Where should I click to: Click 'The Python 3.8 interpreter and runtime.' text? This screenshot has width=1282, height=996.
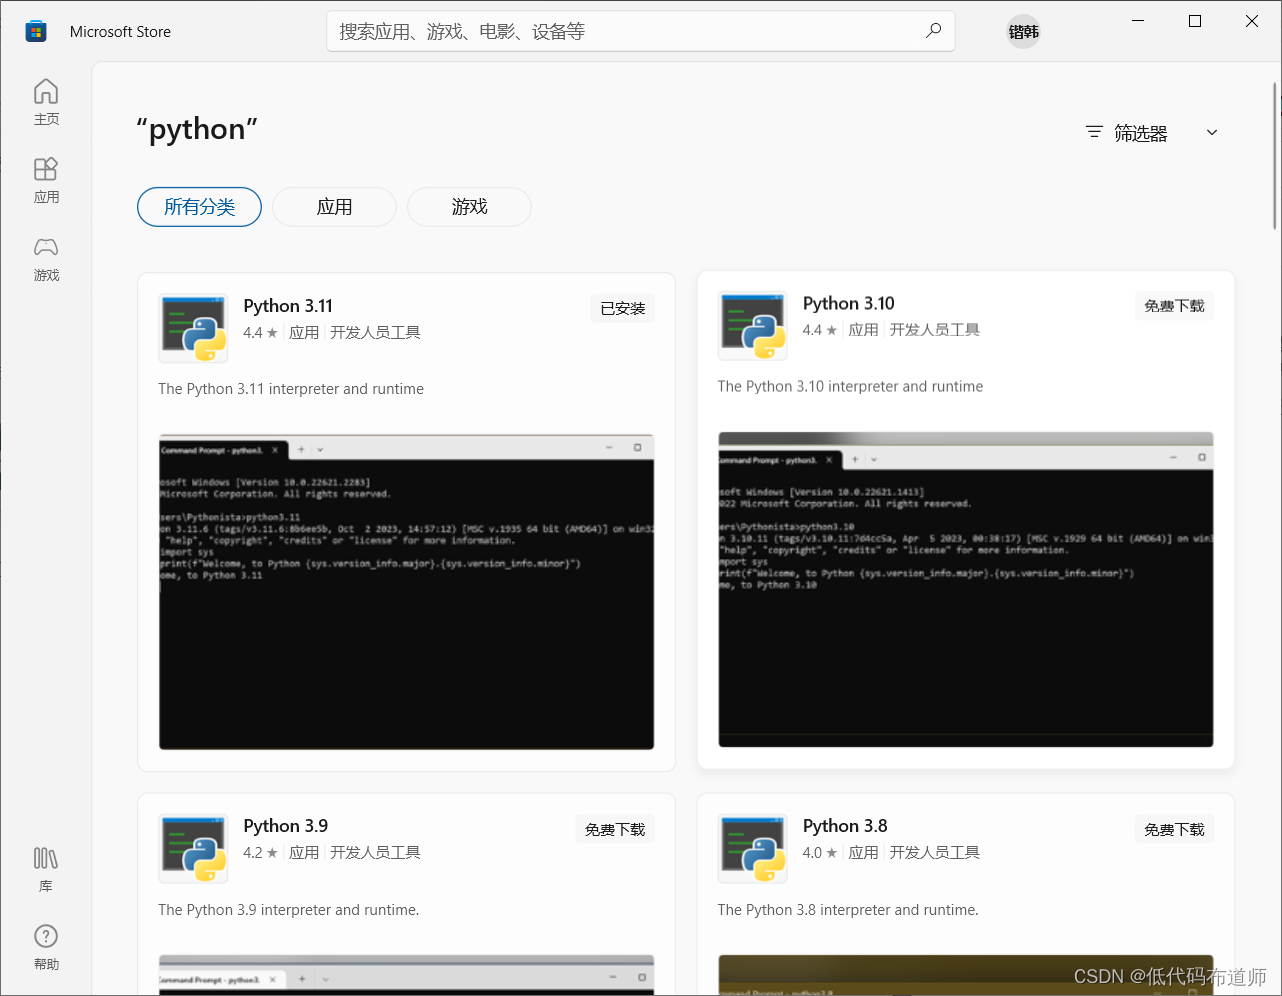point(848,910)
